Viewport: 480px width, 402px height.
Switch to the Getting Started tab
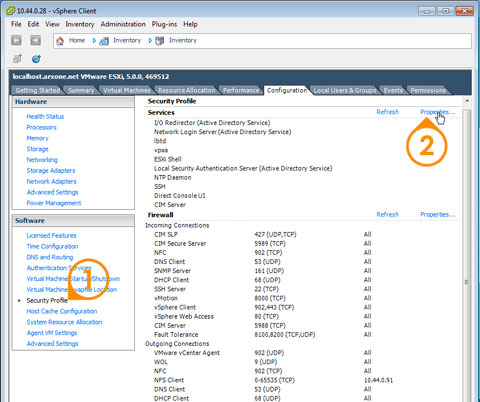click(38, 90)
